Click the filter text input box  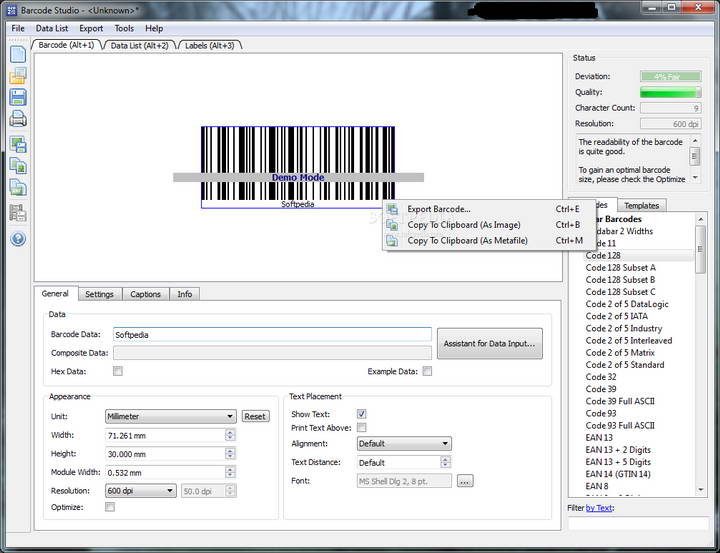[x=638, y=523]
